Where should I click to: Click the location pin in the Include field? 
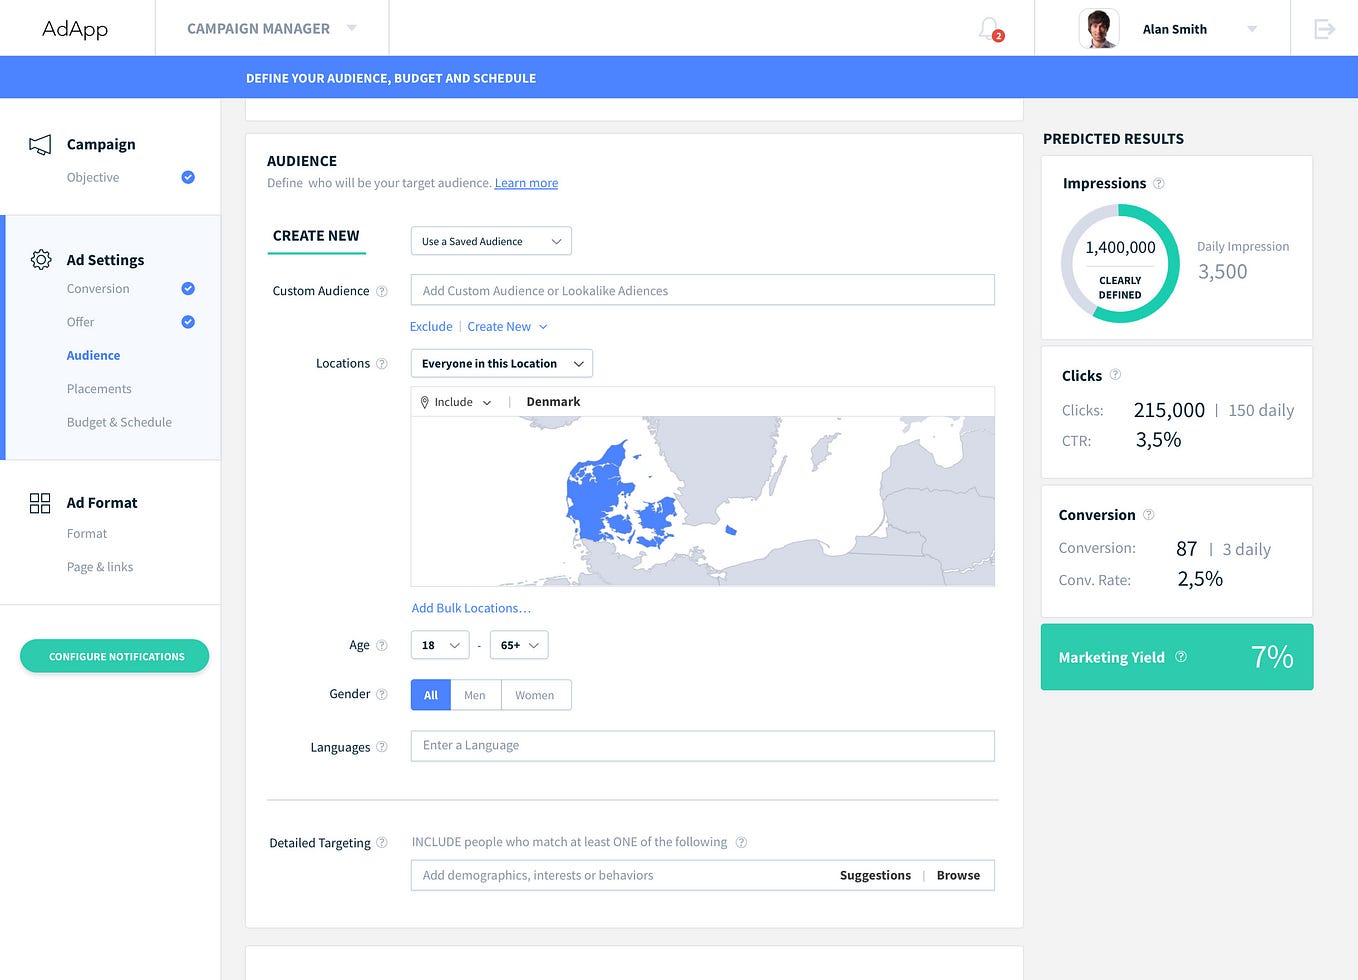[x=423, y=401]
